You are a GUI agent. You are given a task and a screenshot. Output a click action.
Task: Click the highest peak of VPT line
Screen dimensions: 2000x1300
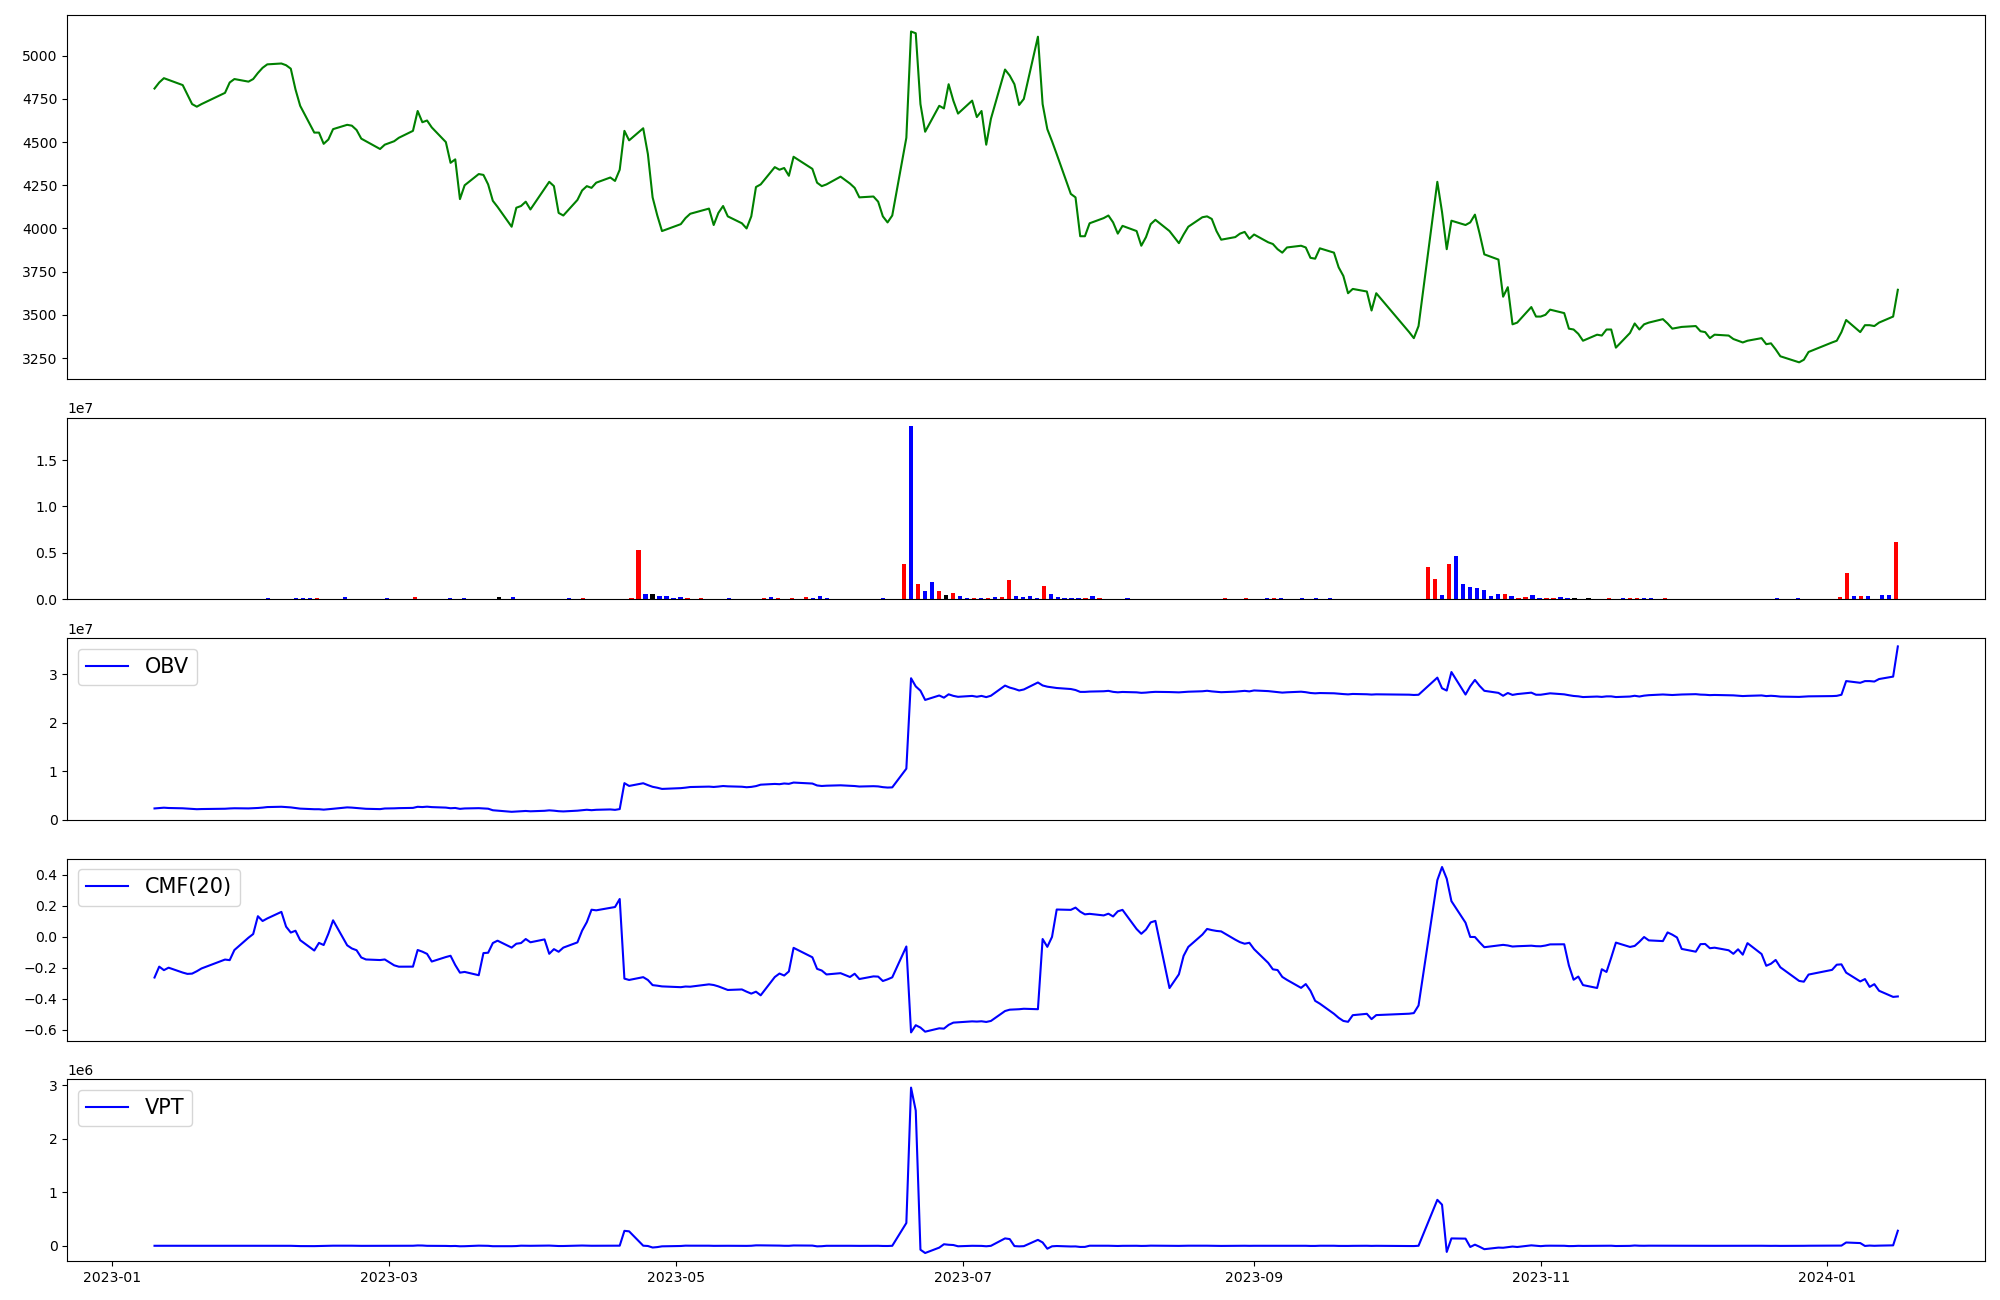(911, 1088)
